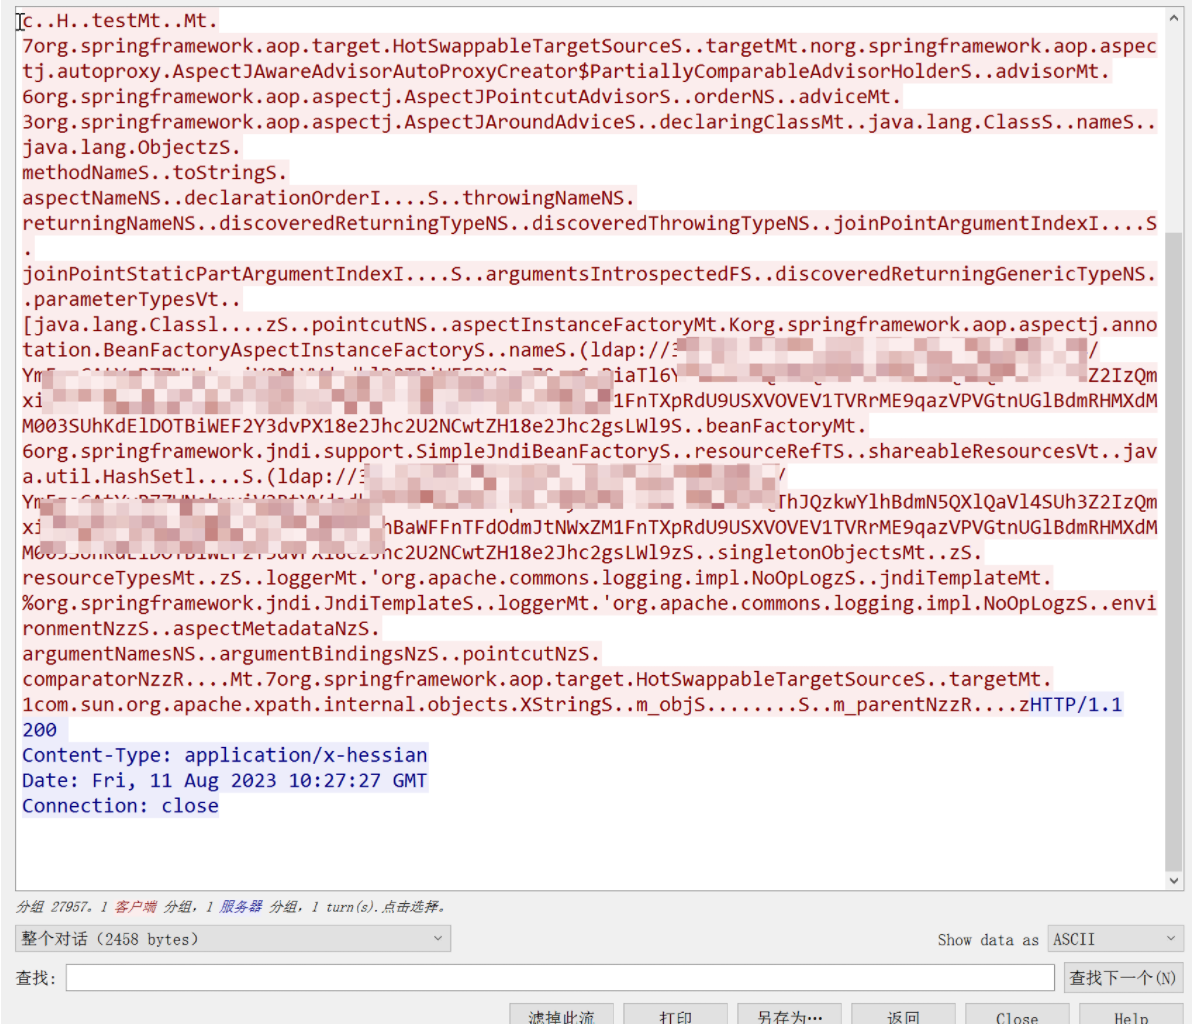Click the vertical scrollbar thumb
Viewport: 1194px width, 1024px height.
1174,550
